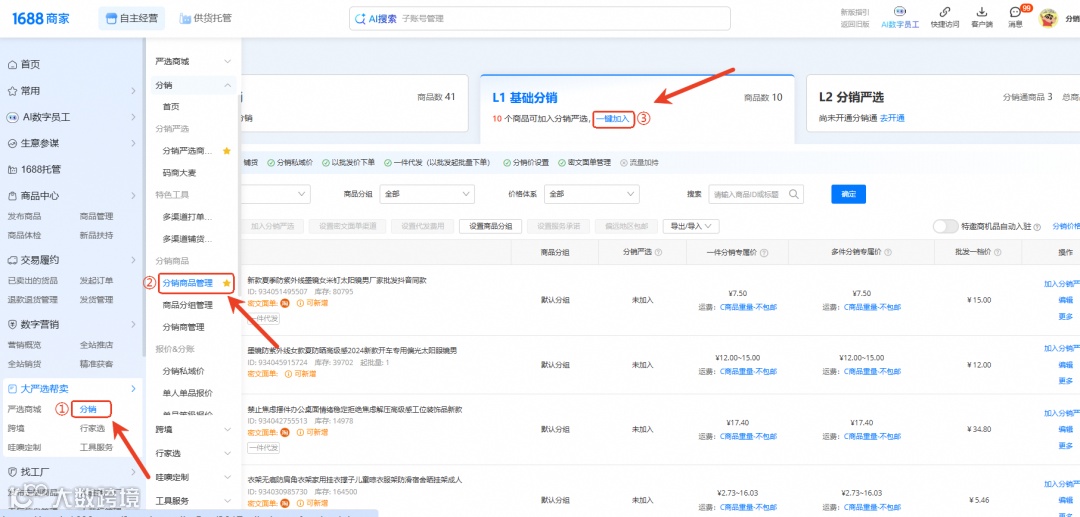This screenshot has height=517, width=1080.
Task: Expand the 哇噢定制 submenu section
Action: (228, 477)
